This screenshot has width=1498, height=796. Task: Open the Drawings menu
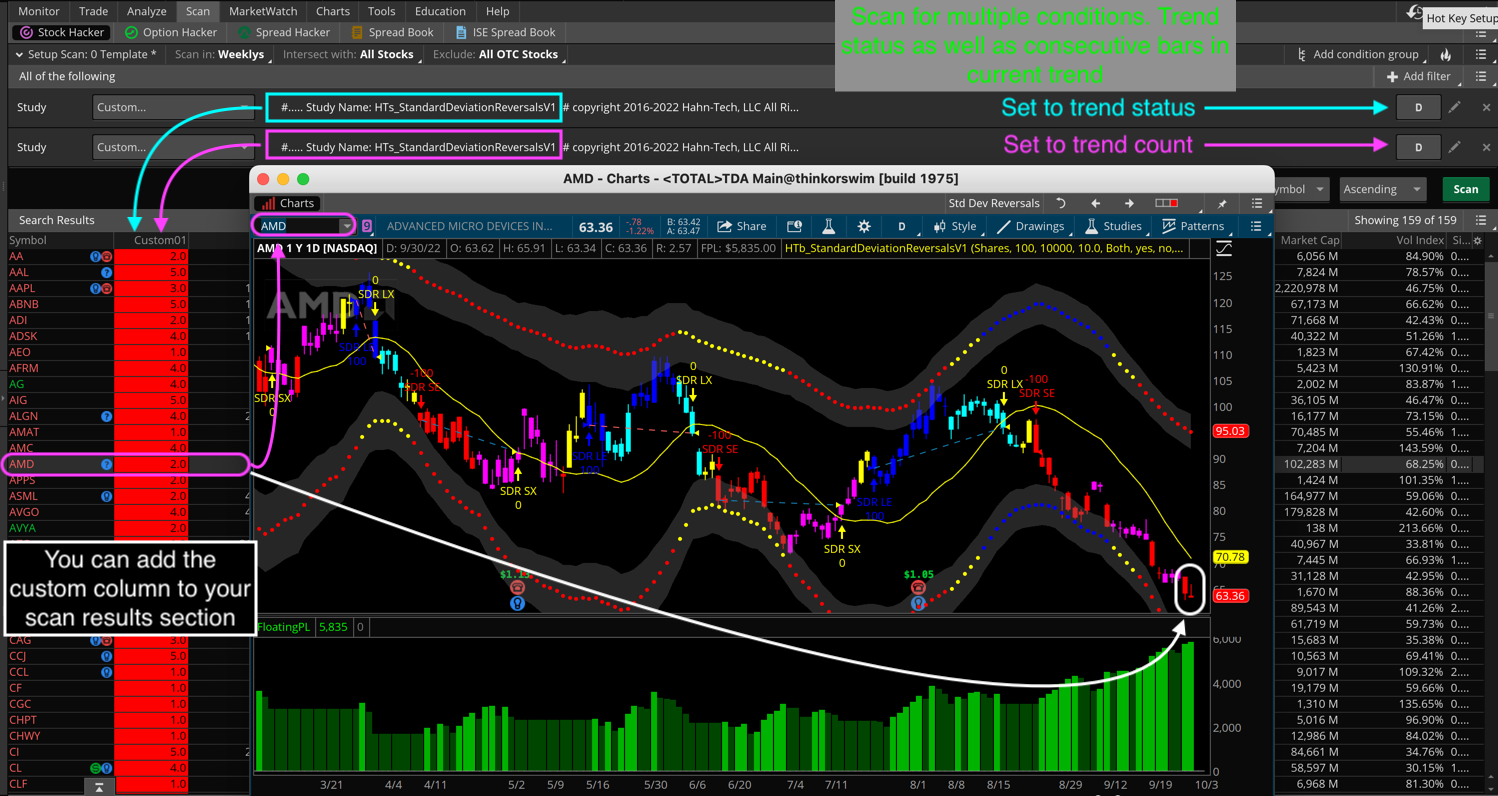click(x=1031, y=226)
